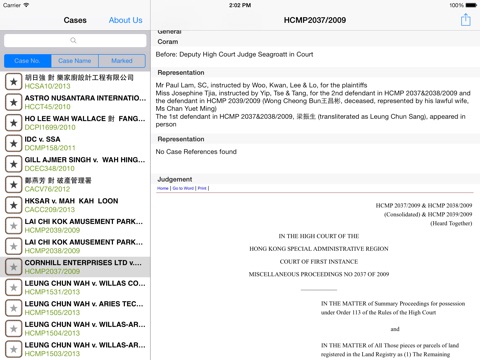Star the HCMP1503/2013 case row
Viewport: 480px width, 360px height.
pyautogui.click(x=14, y=349)
